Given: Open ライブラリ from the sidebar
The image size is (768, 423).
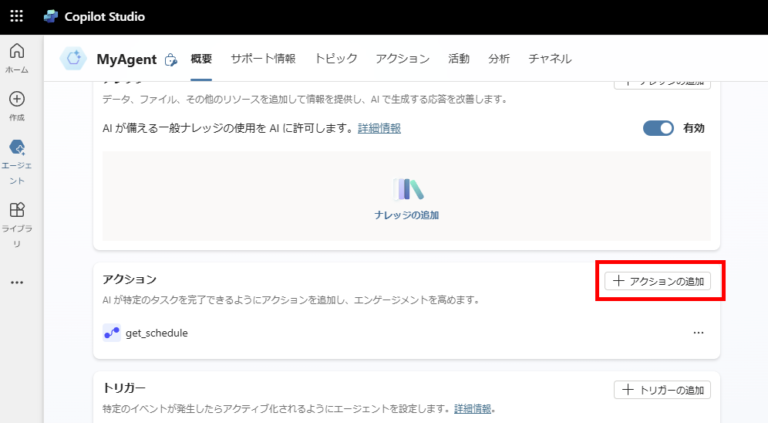Looking at the screenshot, I should coord(17,222).
